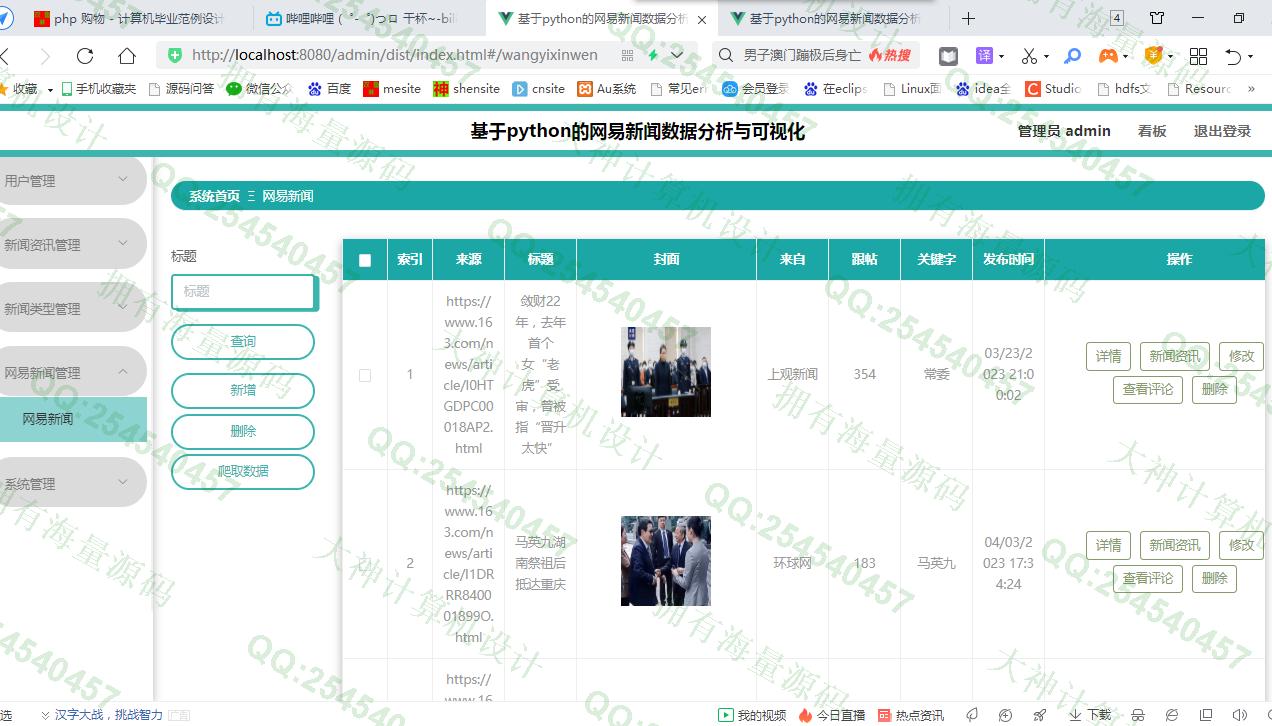Open the 看板 dashboard link
Screen dimensions: 1272x726
[1152, 131]
